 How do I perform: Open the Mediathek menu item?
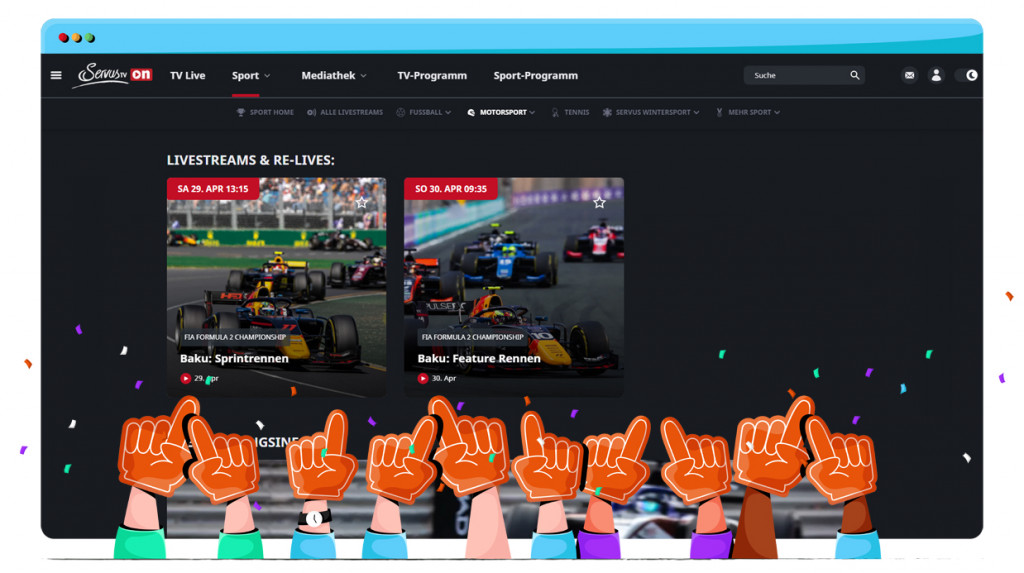point(328,76)
